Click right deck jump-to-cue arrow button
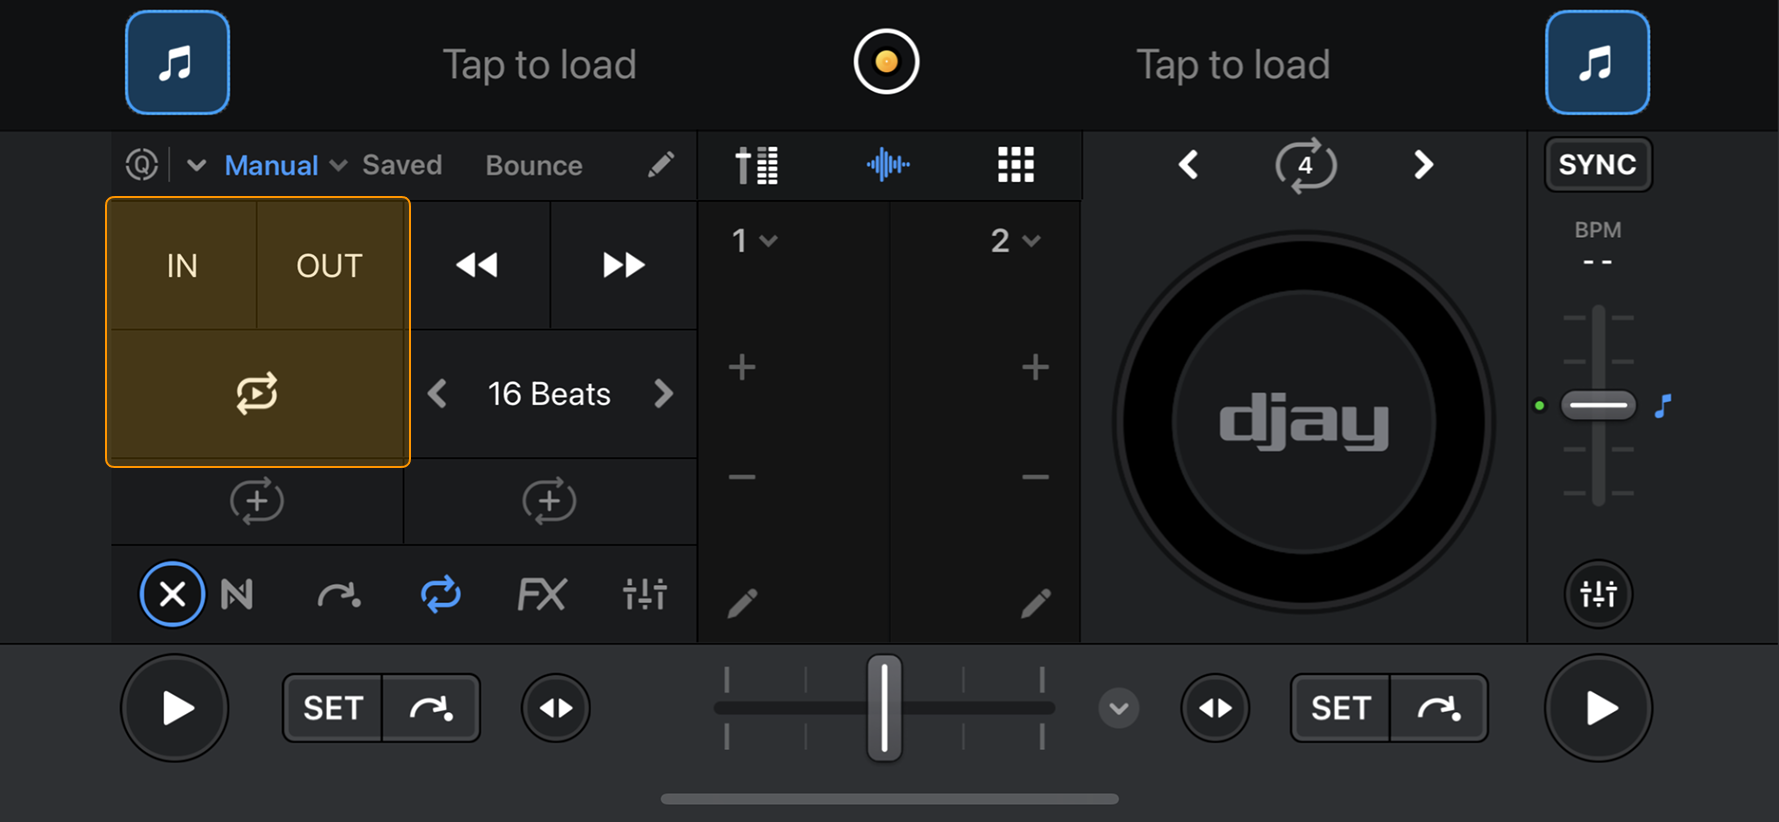1779x822 pixels. (1439, 708)
